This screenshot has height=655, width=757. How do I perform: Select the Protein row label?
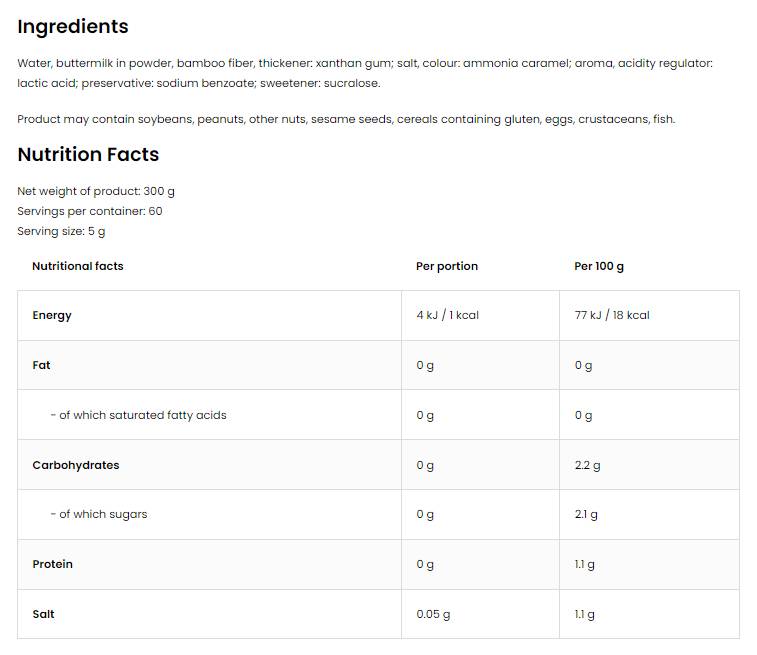52,564
